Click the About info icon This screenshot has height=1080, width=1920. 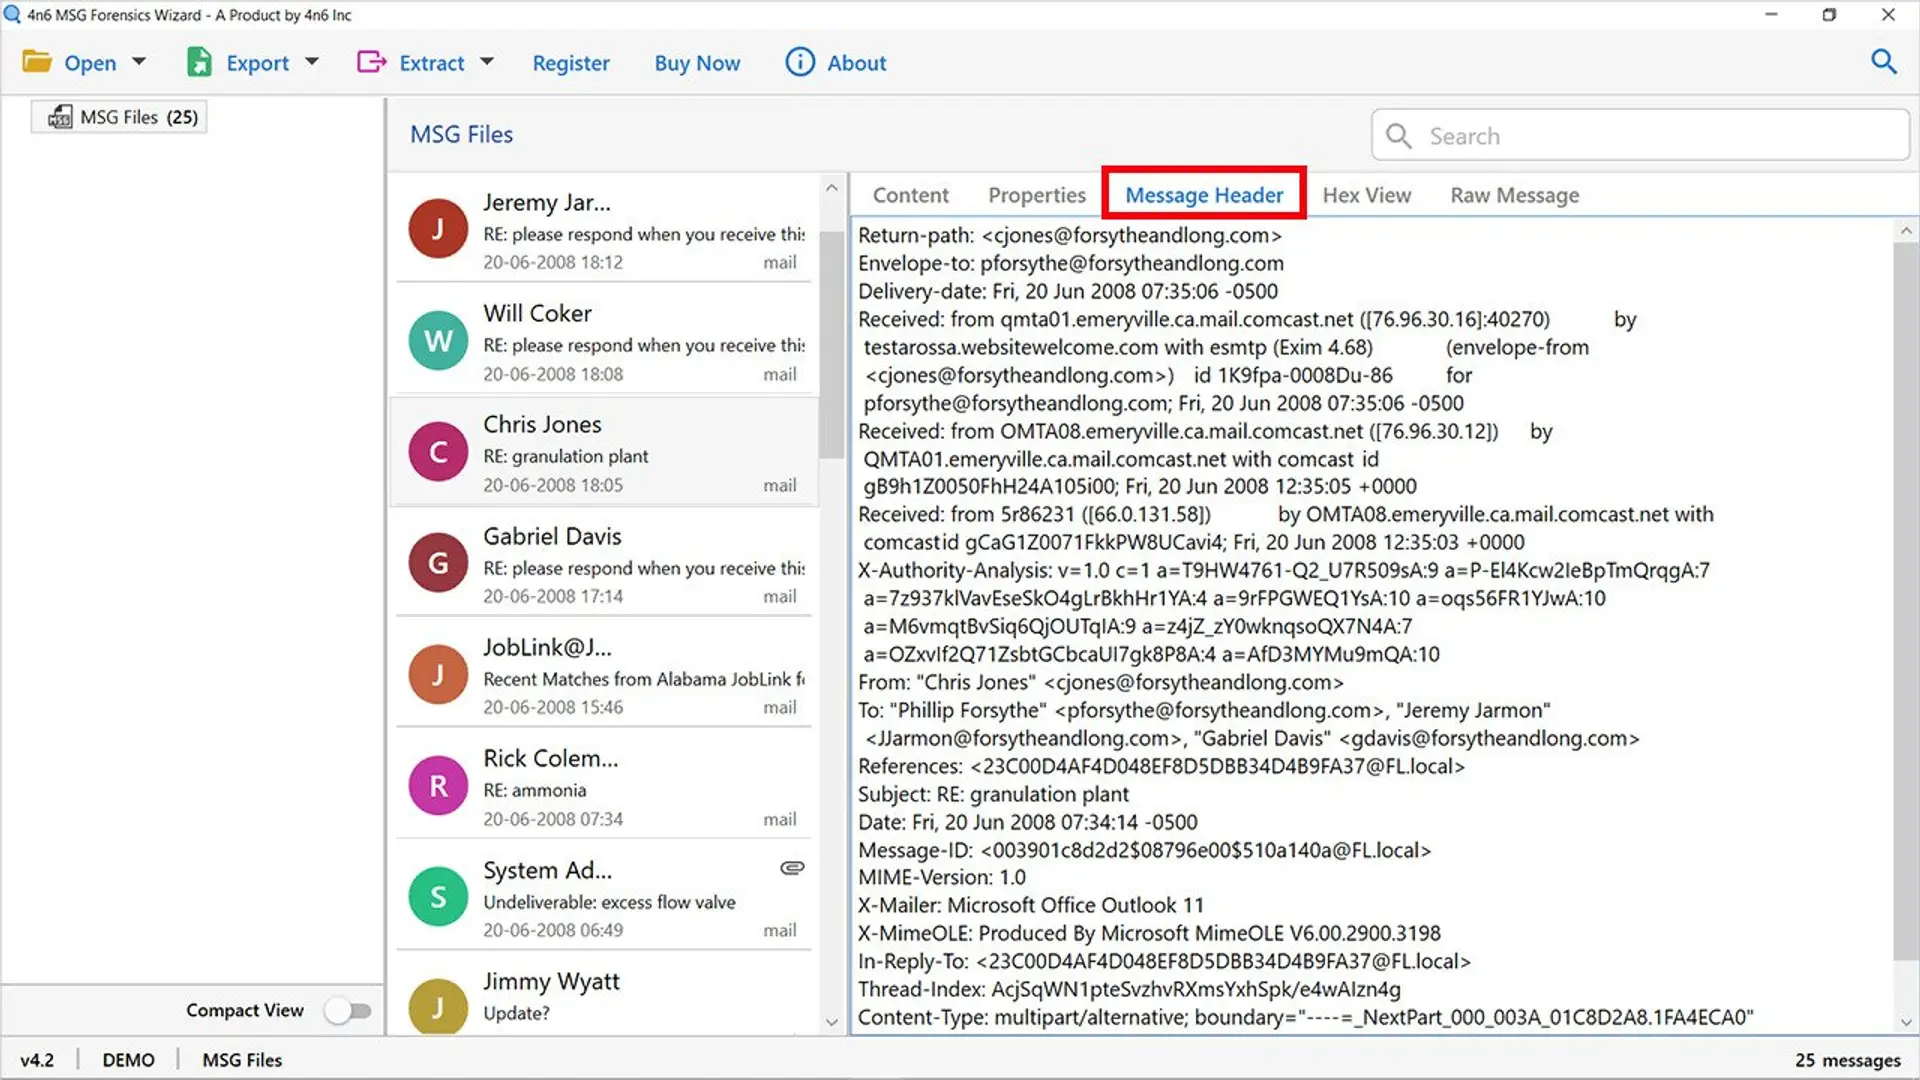pyautogui.click(x=800, y=62)
